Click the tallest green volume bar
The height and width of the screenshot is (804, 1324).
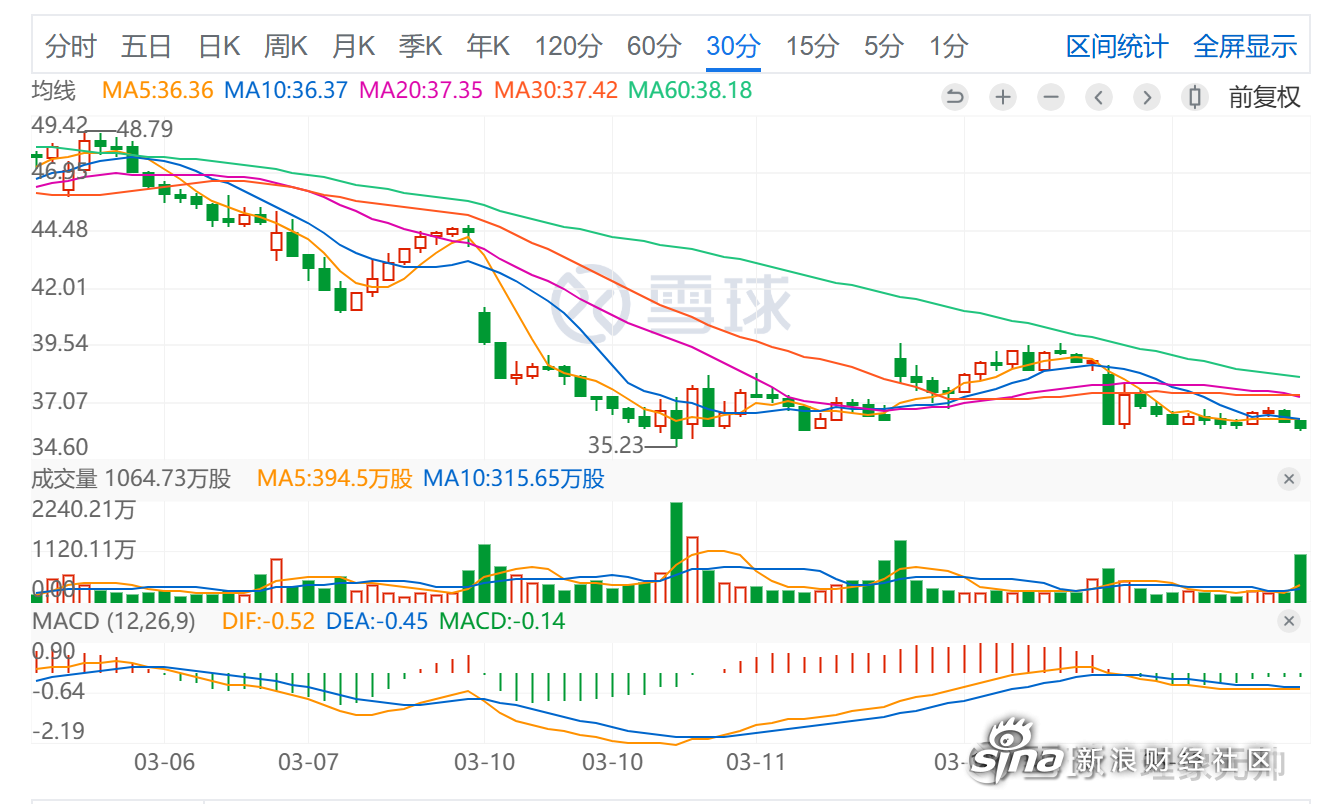coord(676,552)
